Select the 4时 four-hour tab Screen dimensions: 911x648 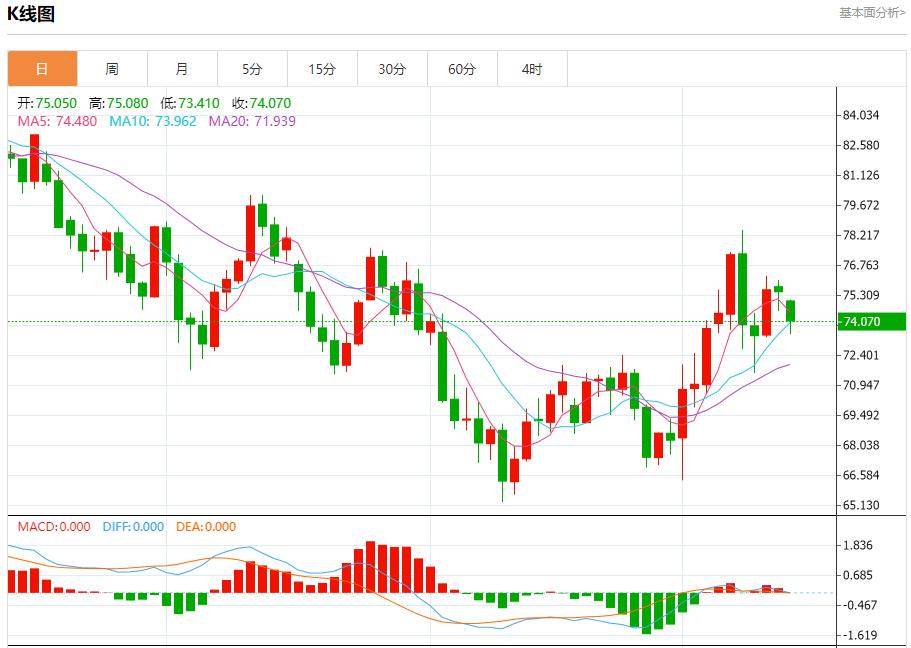[x=532, y=69]
